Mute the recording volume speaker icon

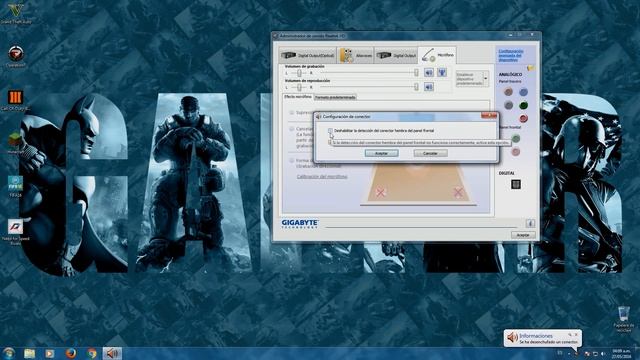point(429,73)
